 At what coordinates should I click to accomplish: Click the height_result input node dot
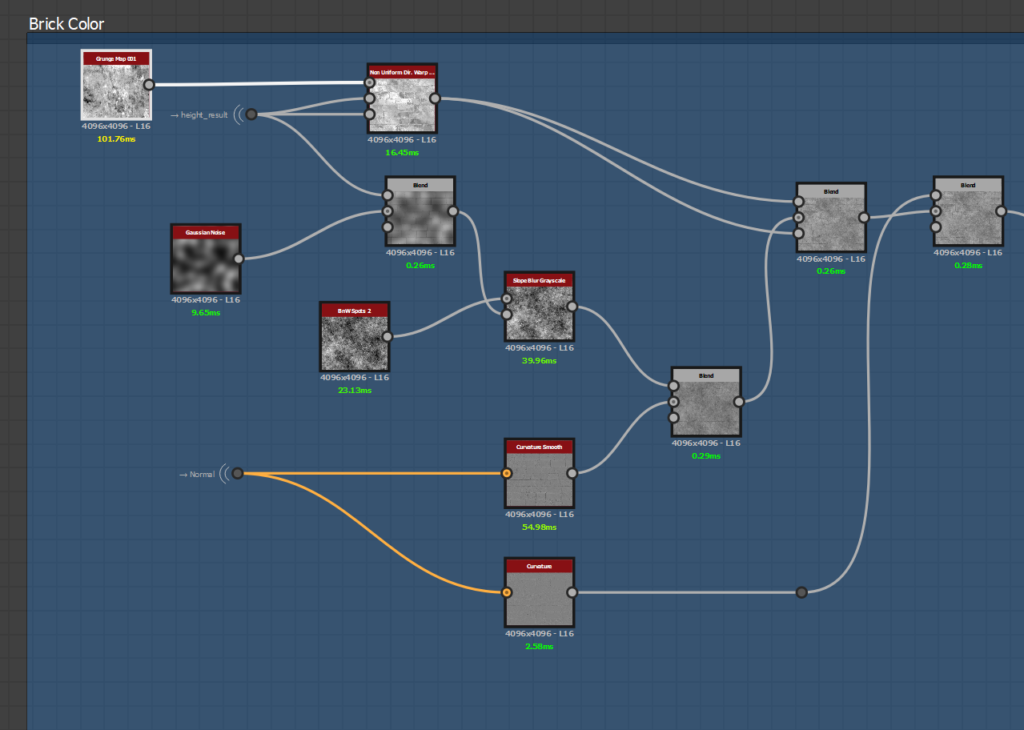tap(251, 115)
